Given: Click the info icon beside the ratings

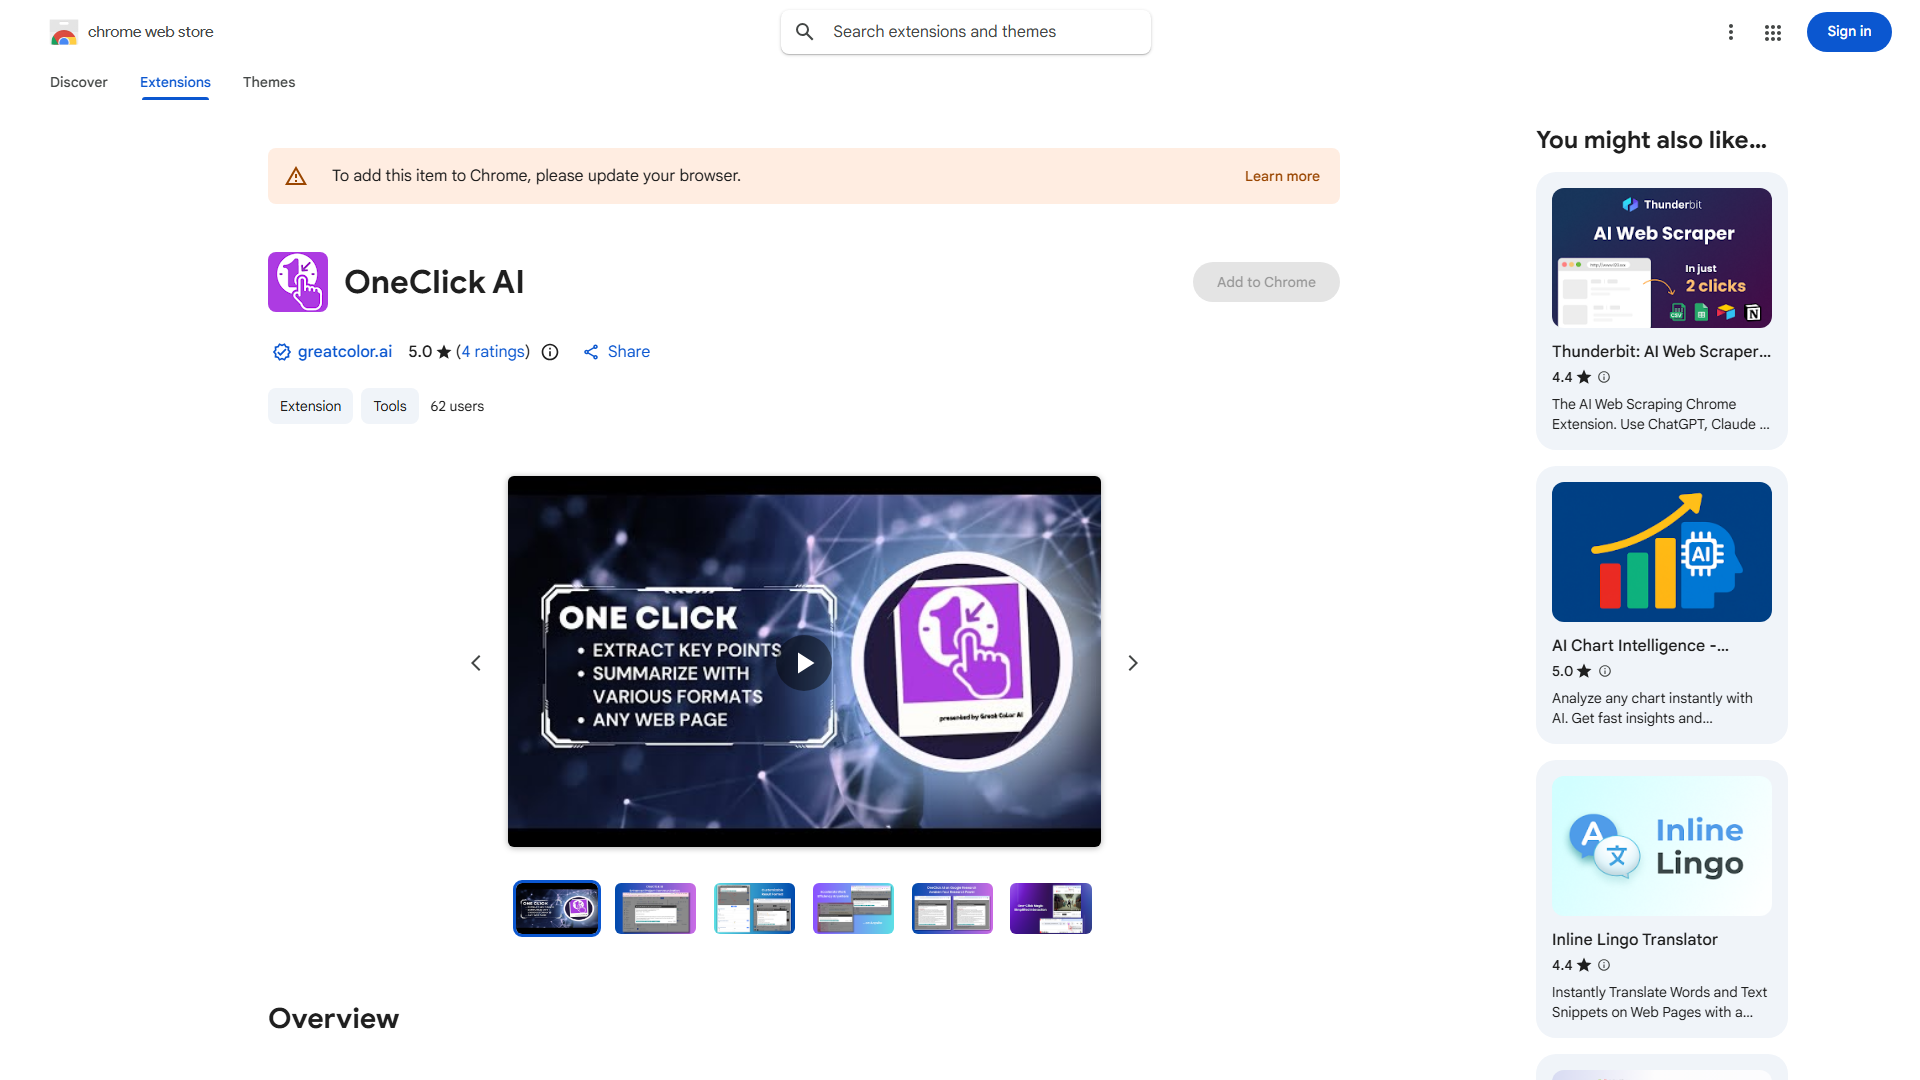Looking at the screenshot, I should [550, 352].
